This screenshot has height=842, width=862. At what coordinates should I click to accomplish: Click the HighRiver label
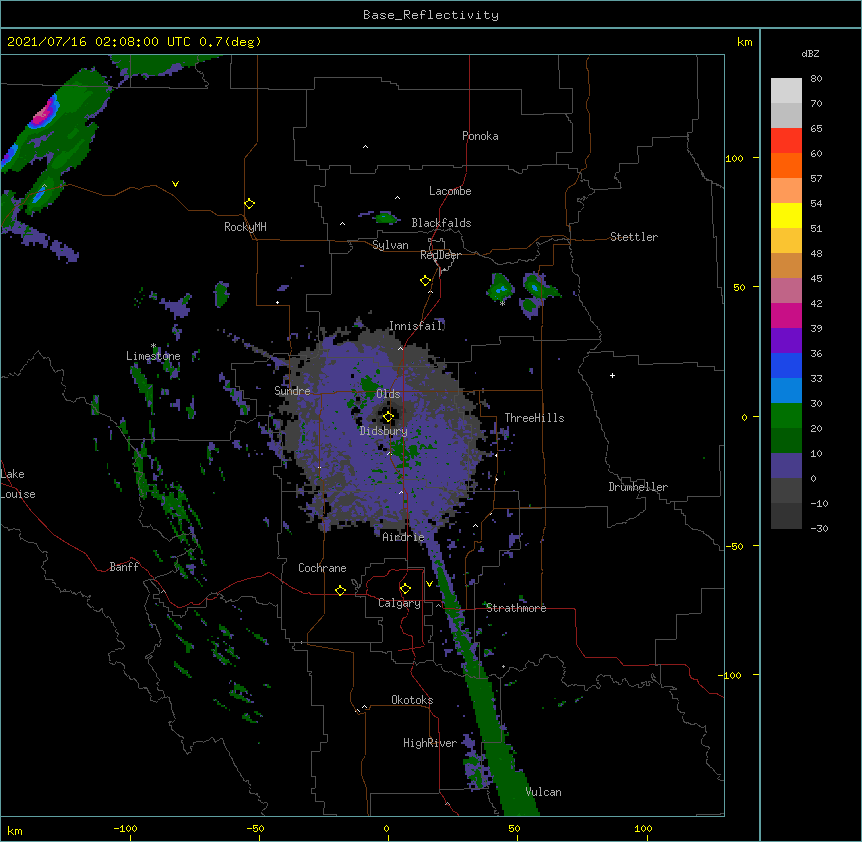[x=430, y=743]
